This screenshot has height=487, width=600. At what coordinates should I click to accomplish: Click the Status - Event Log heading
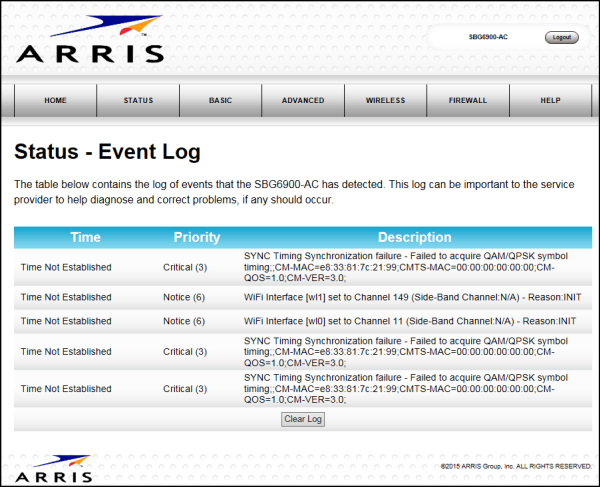[107, 152]
